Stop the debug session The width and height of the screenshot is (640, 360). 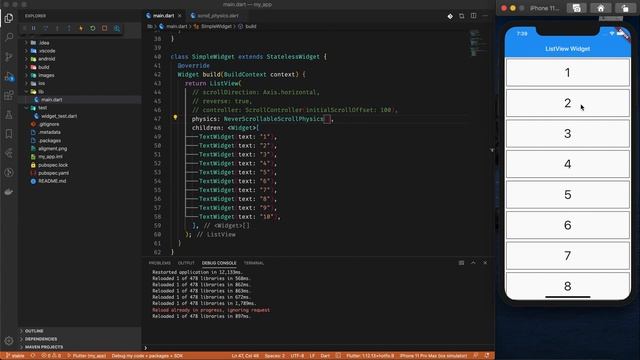[104, 28]
